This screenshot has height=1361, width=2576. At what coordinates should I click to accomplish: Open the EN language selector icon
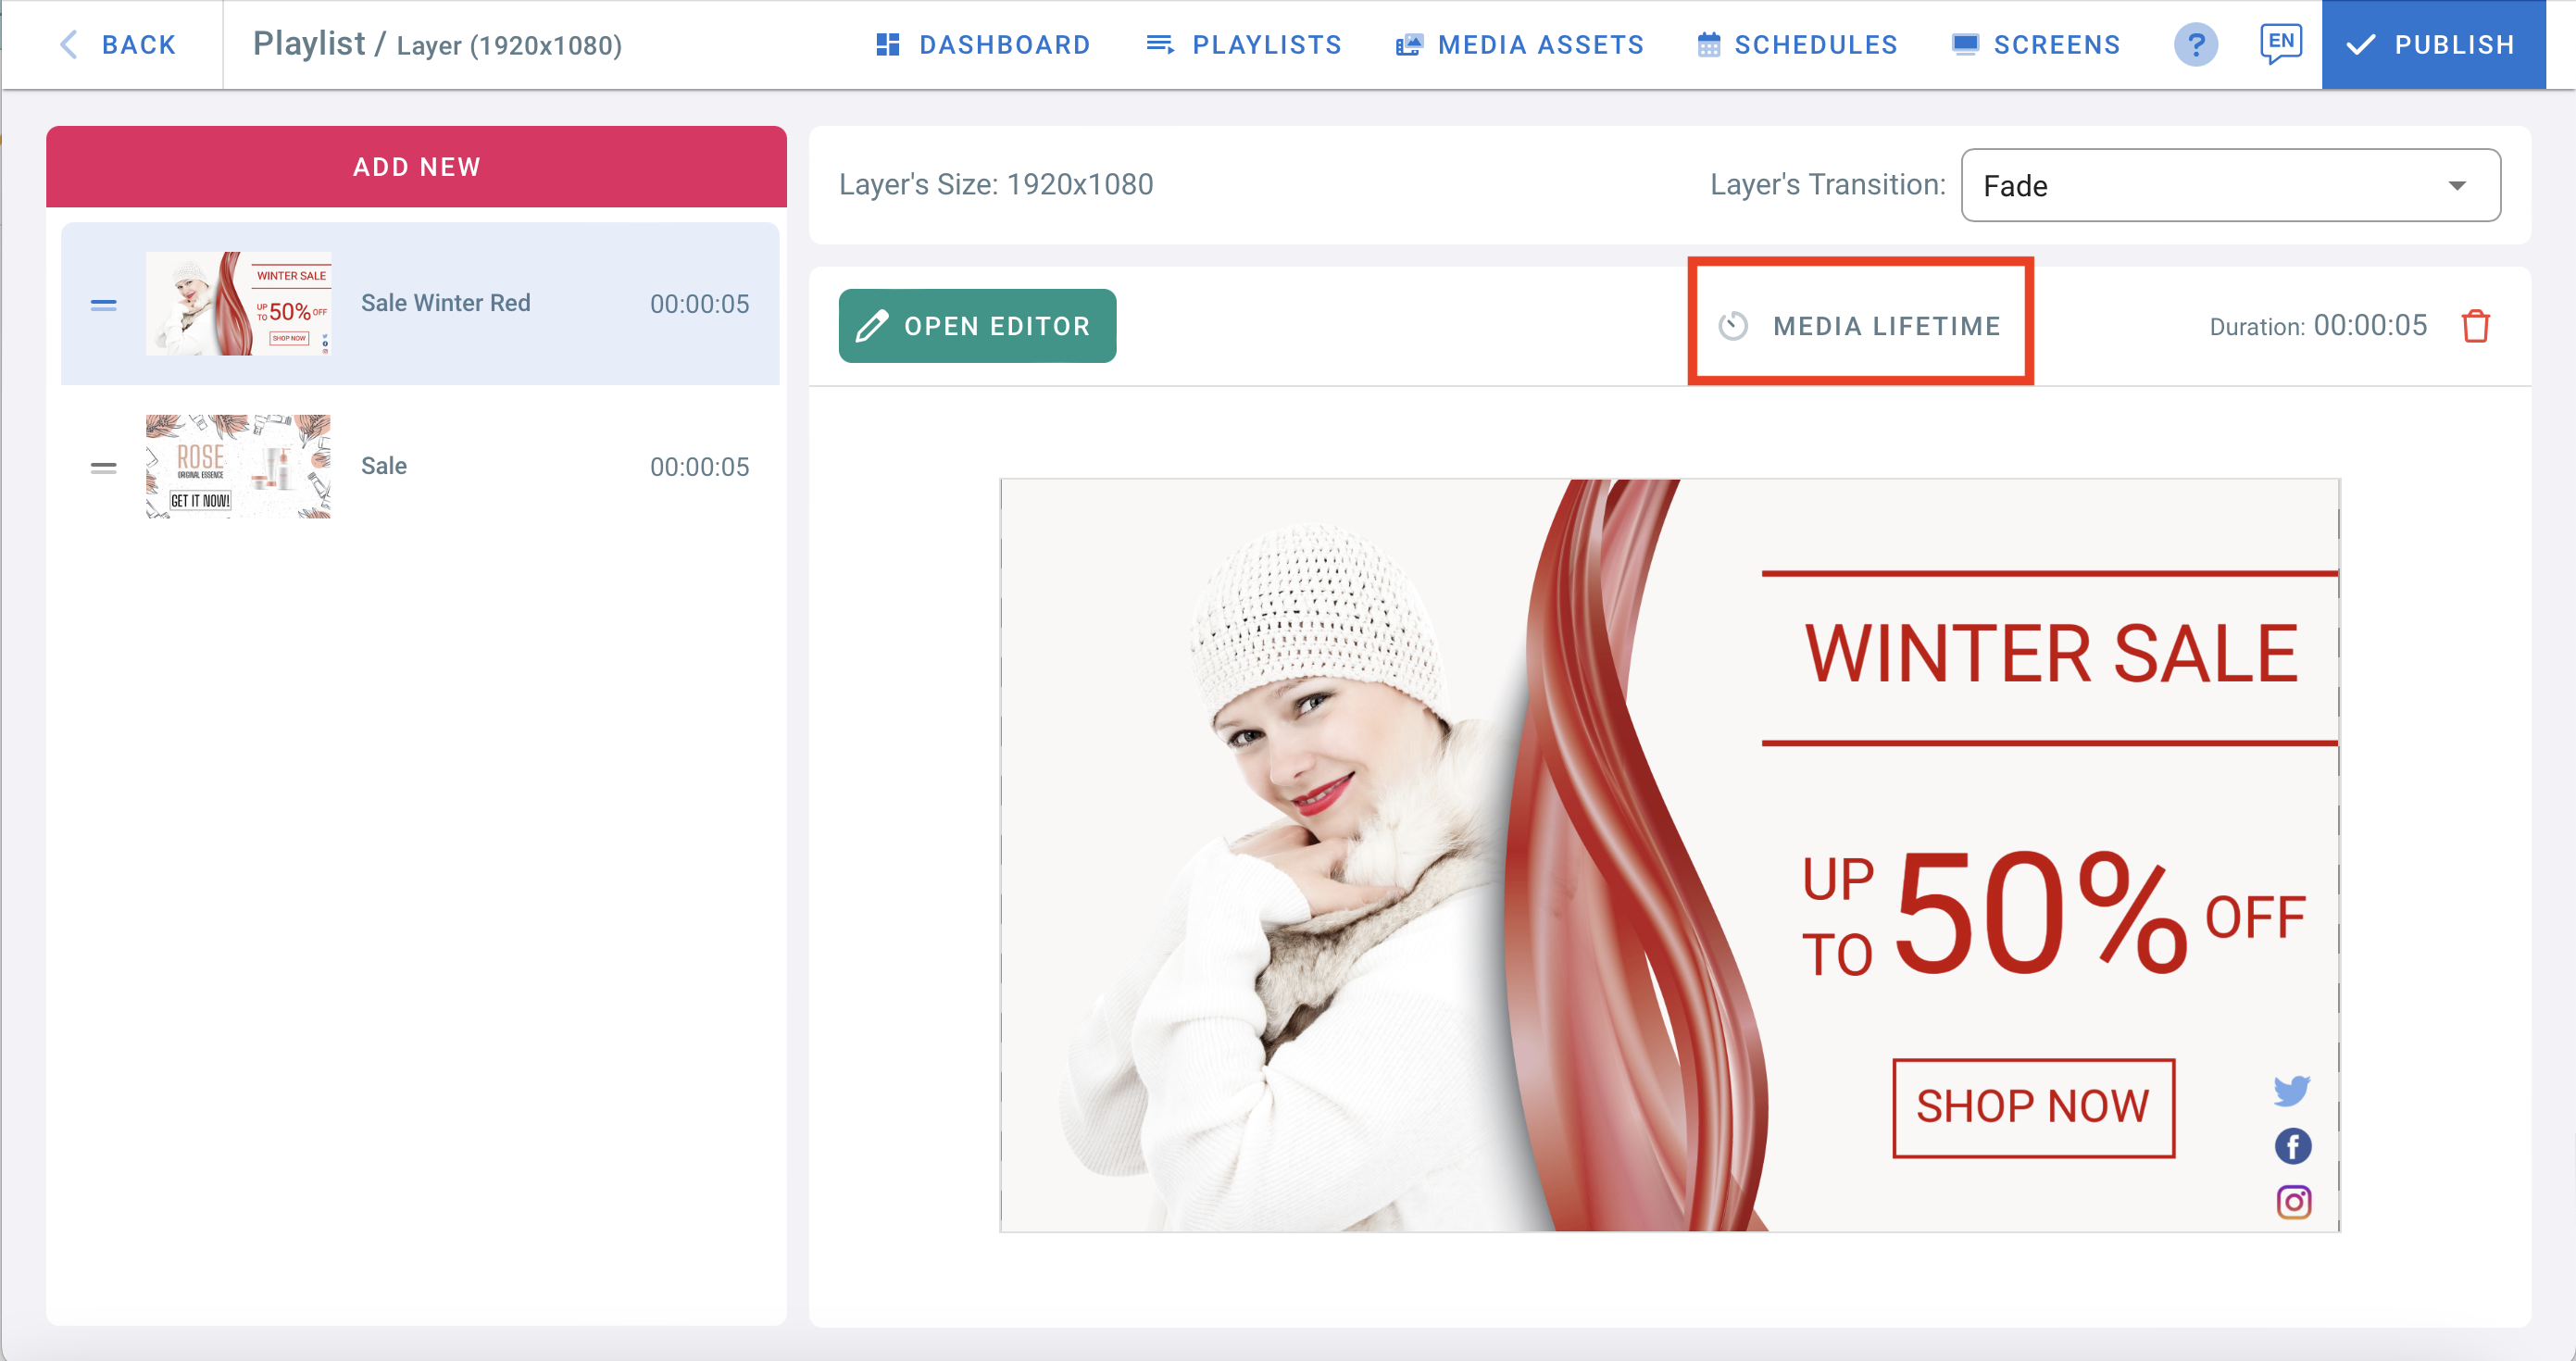(x=2280, y=44)
